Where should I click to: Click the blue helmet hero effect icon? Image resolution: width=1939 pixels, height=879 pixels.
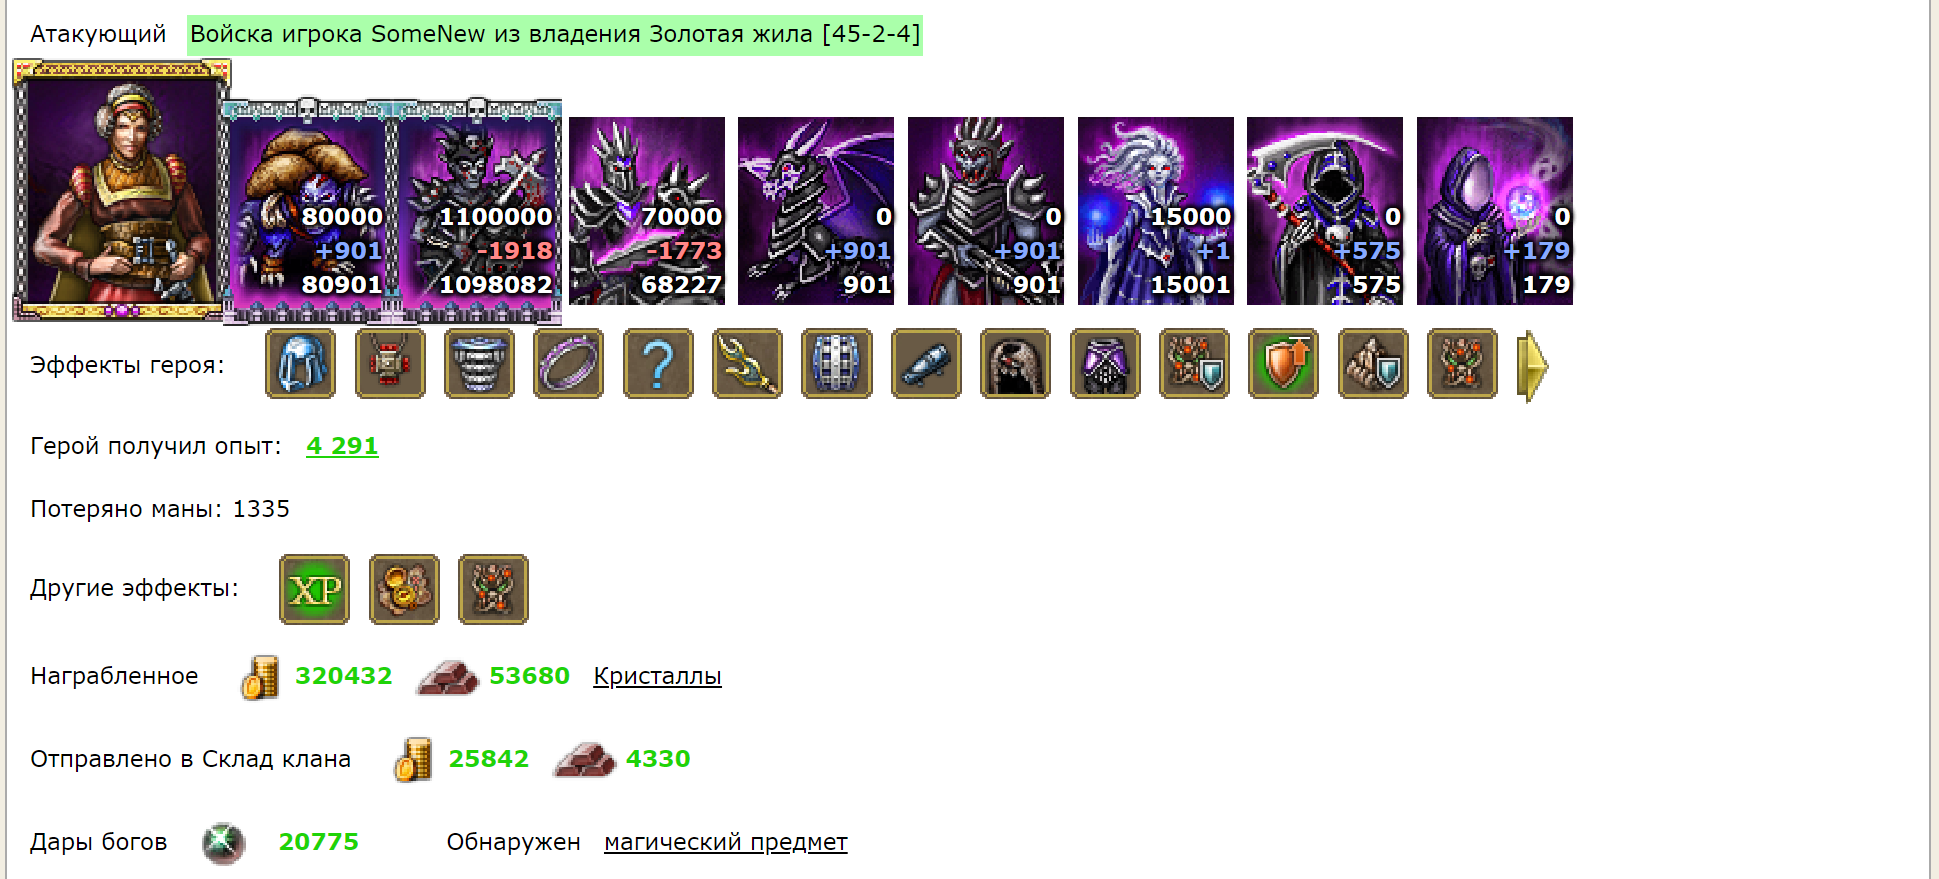click(x=300, y=364)
